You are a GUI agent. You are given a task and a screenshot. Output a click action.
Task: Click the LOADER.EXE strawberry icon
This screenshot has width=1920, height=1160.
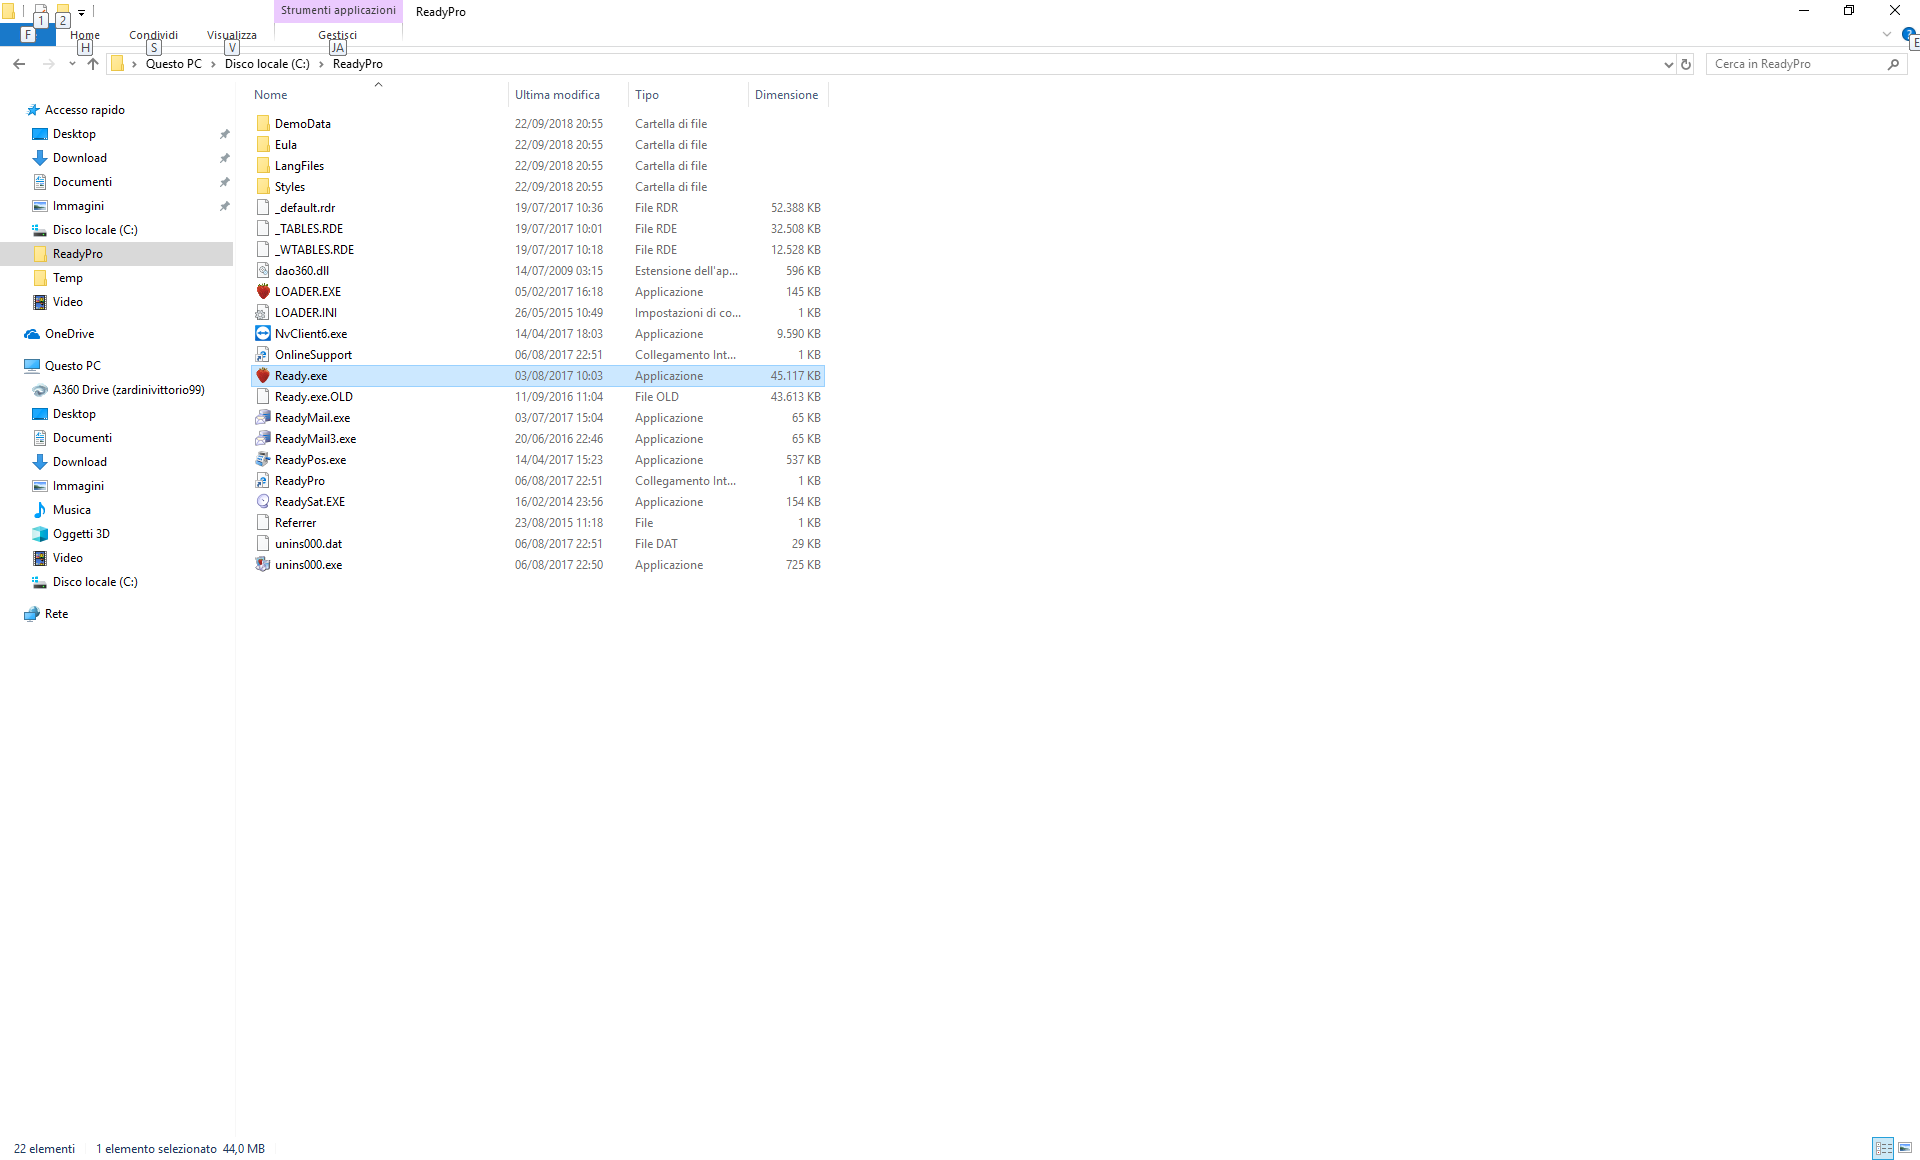pos(263,292)
